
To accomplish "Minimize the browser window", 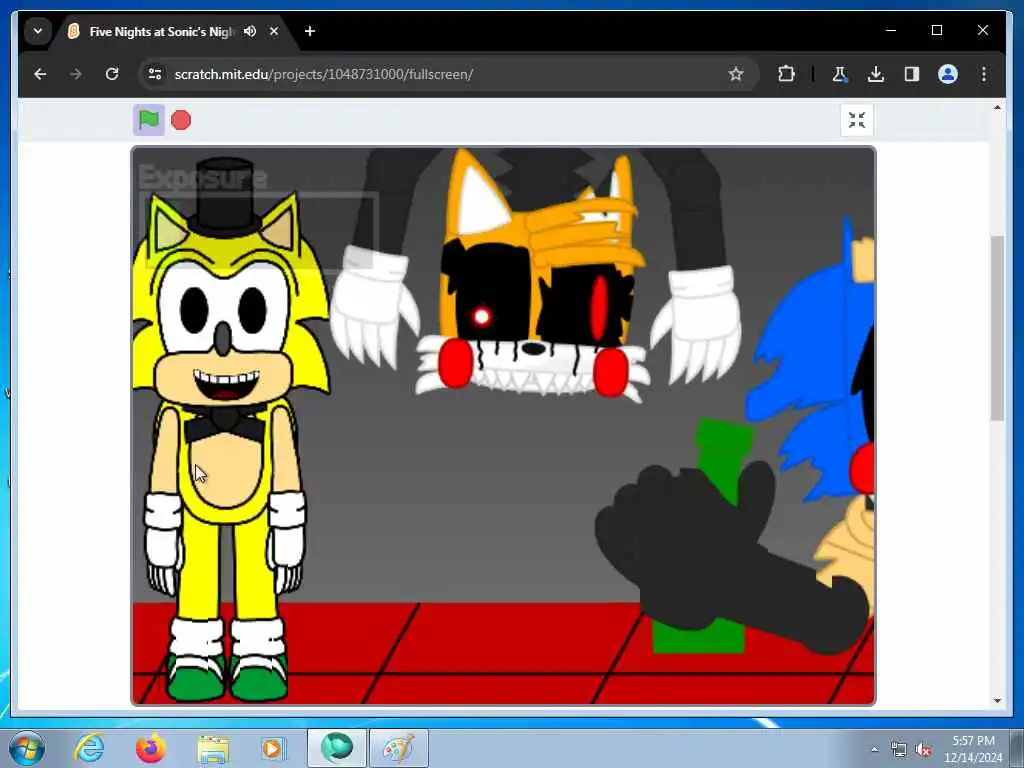I will pyautogui.click(x=891, y=30).
